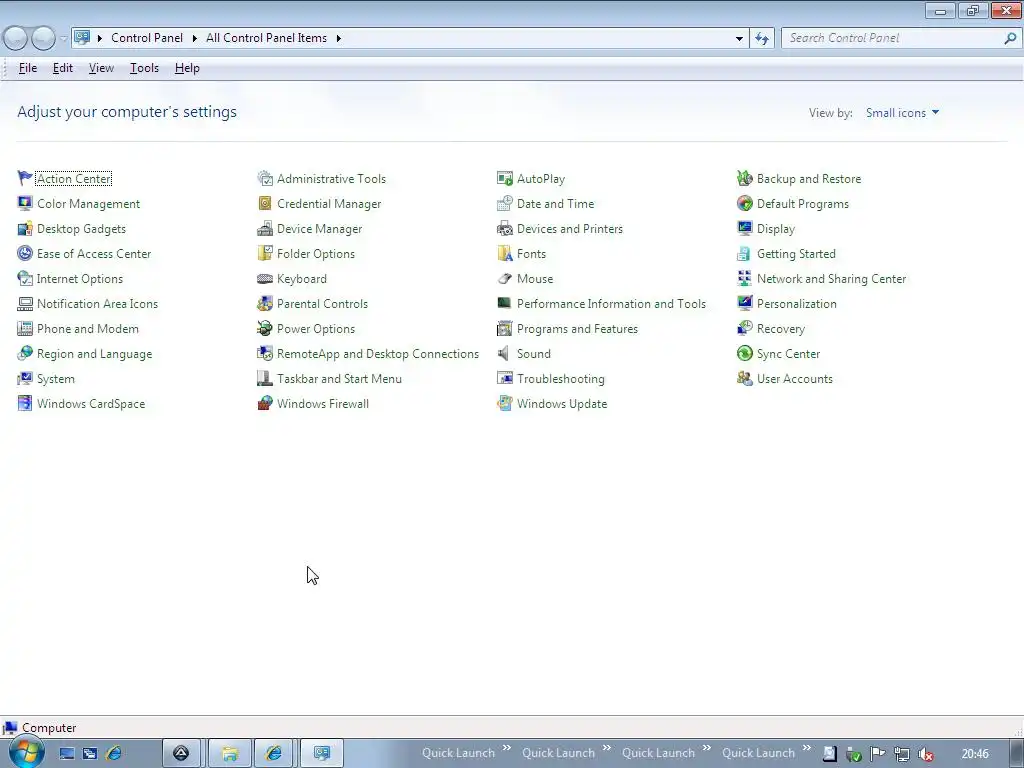Click the Devices and Printers icon
Screen dimensions: 1024x768
505,229
